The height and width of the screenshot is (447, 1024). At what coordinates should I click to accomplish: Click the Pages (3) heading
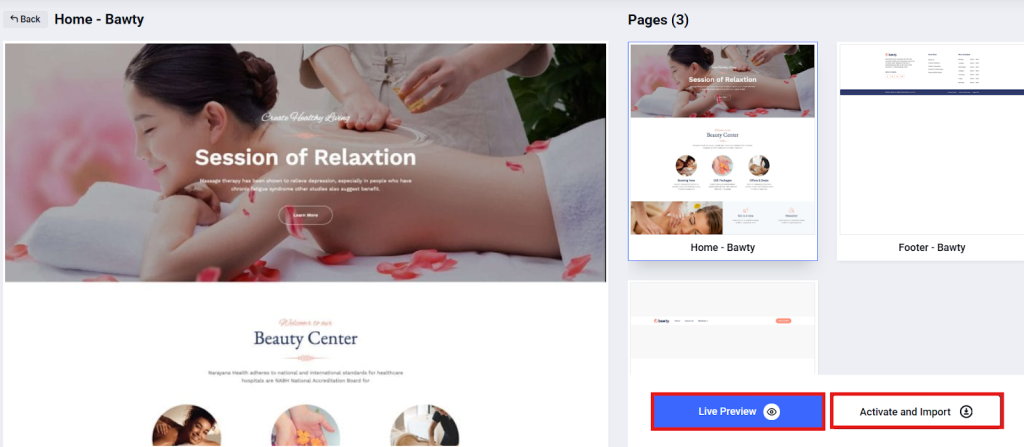coord(658,20)
